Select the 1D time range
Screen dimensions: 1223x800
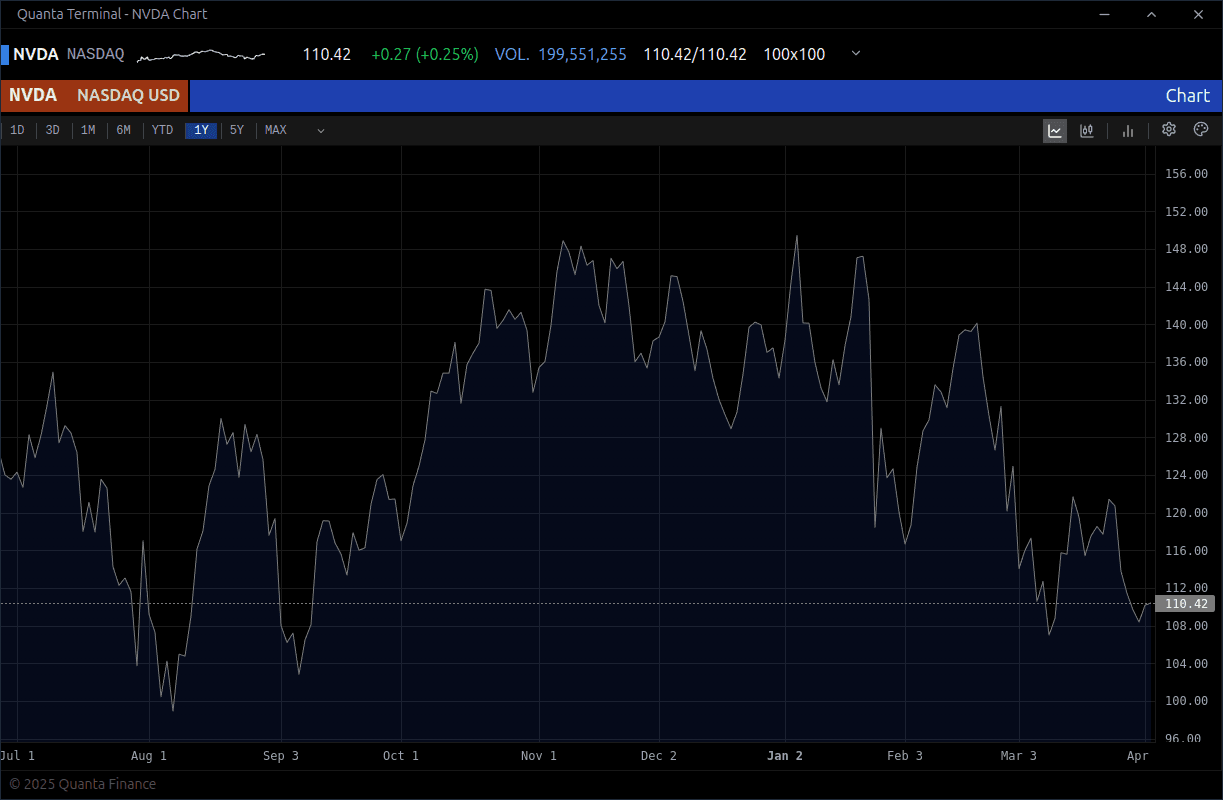17,130
